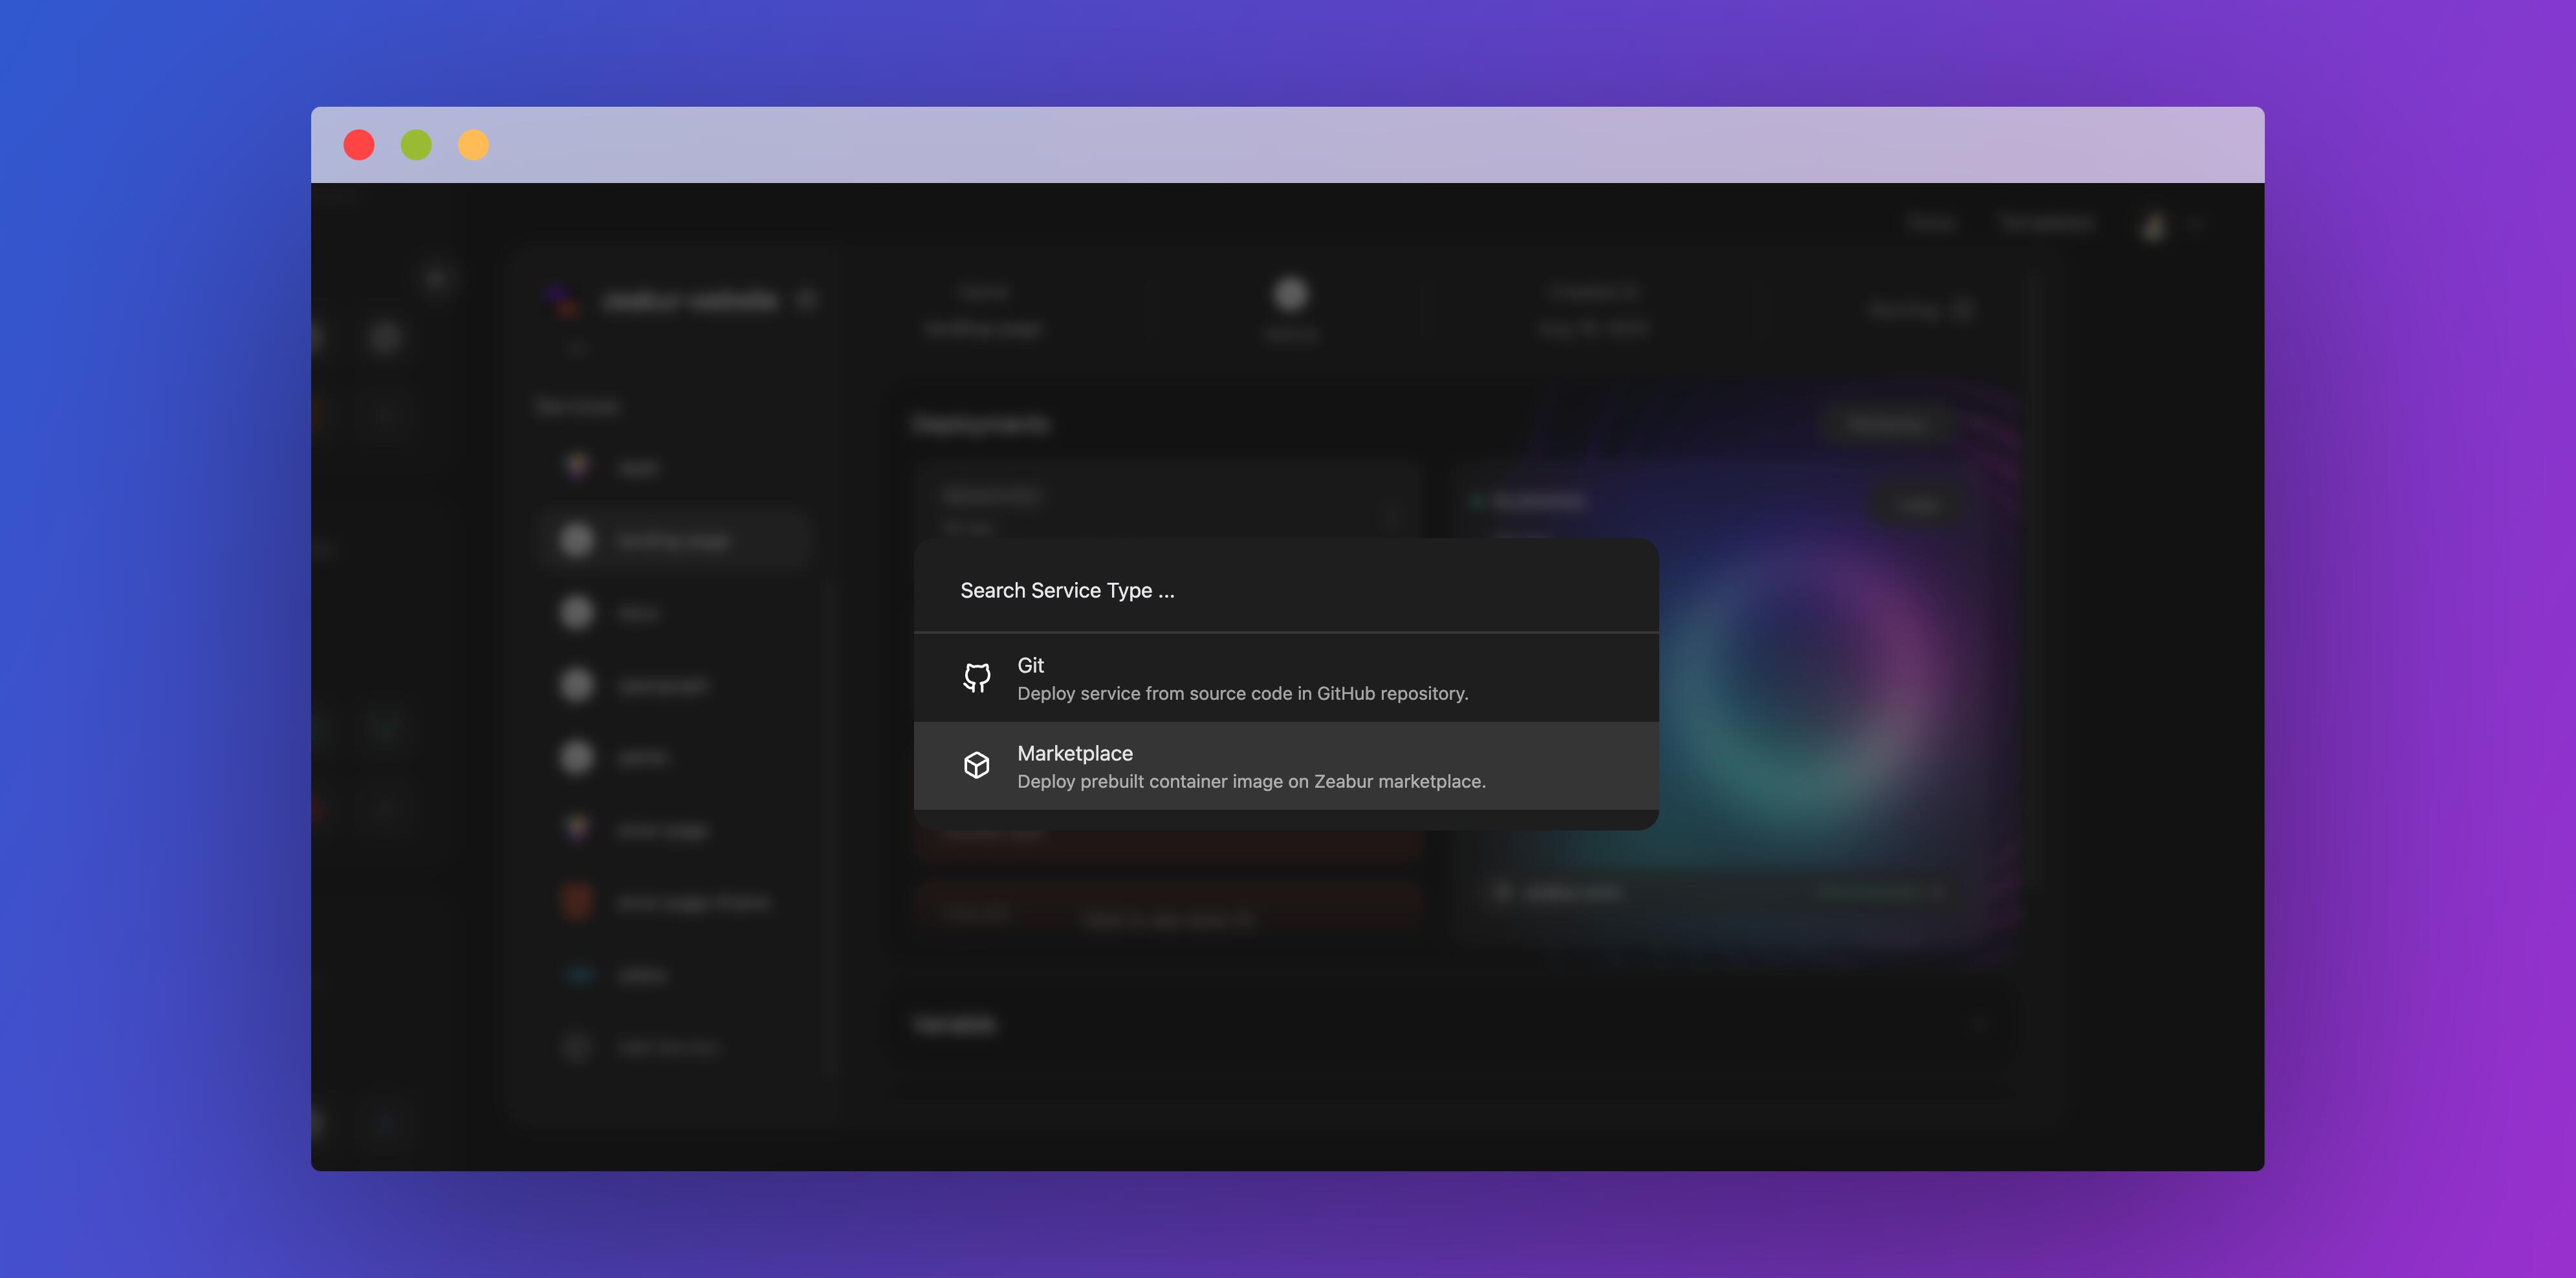The image size is (2576, 1278).
Task: Click the red window control dot
Action: 359,145
